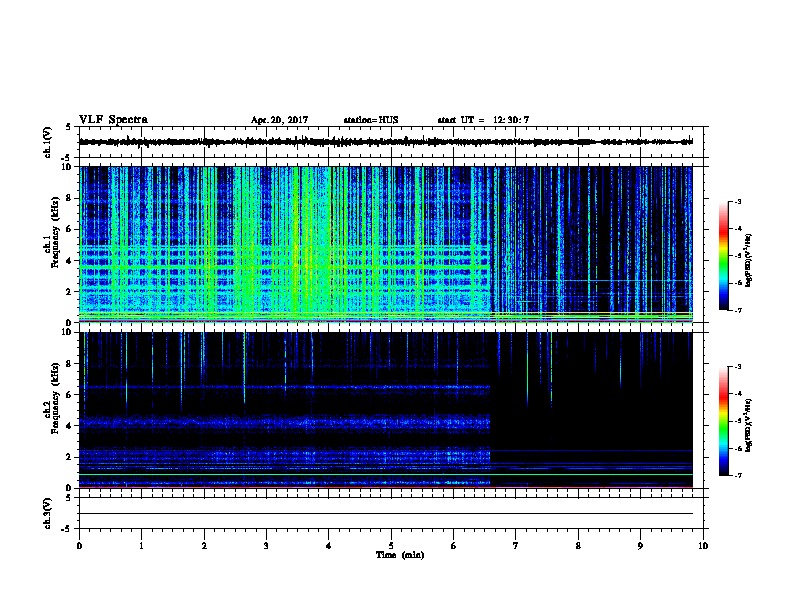The image size is (792, 612).
Task: Click the log(PSD) label beside ch.1 color bar
Action: pyautogui.click(x=749, y=260)
